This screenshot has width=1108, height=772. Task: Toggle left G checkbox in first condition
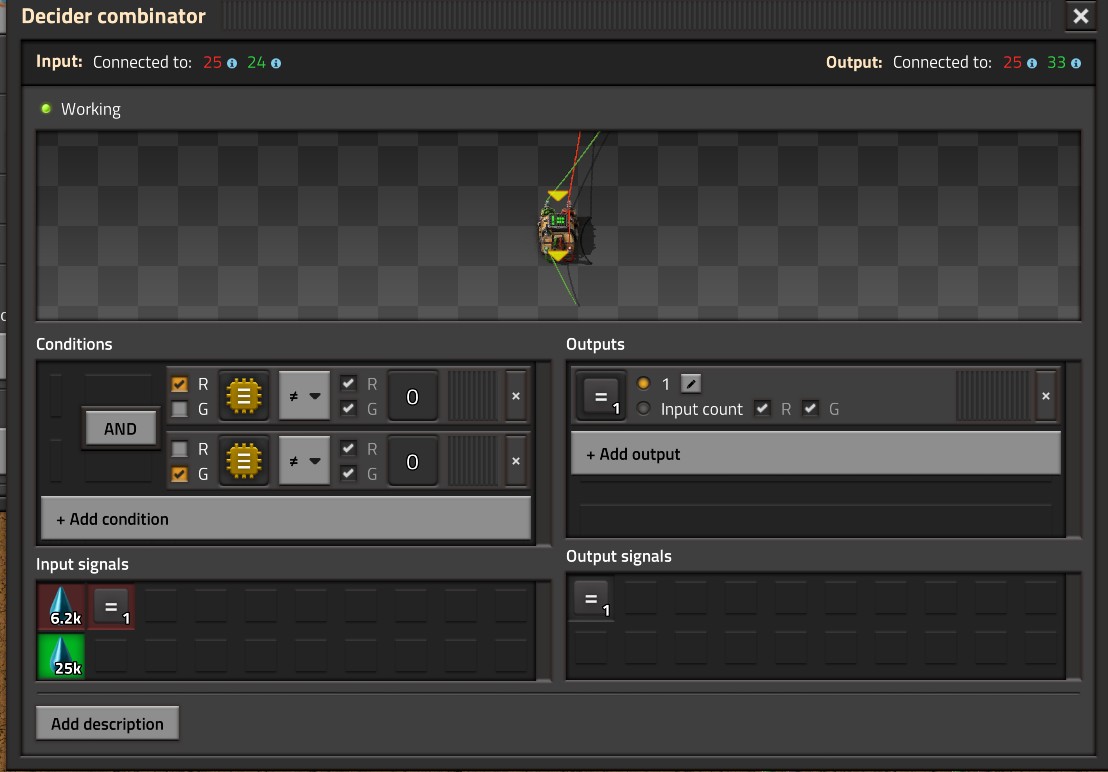179,409
